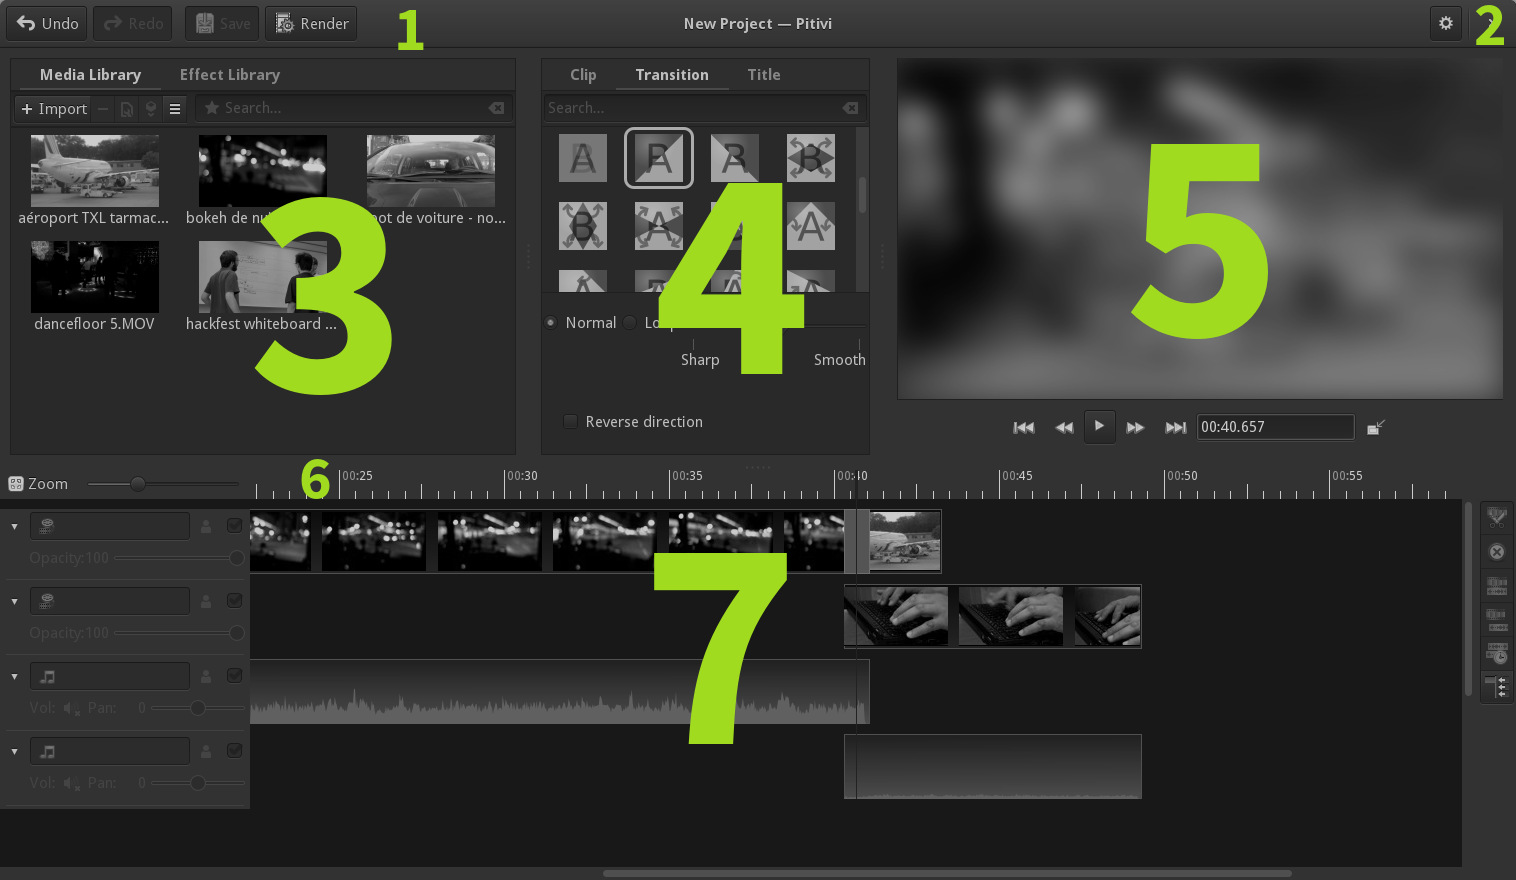
Task: Collapse the first audio layer triangle
Action: (x=14, y=676)
